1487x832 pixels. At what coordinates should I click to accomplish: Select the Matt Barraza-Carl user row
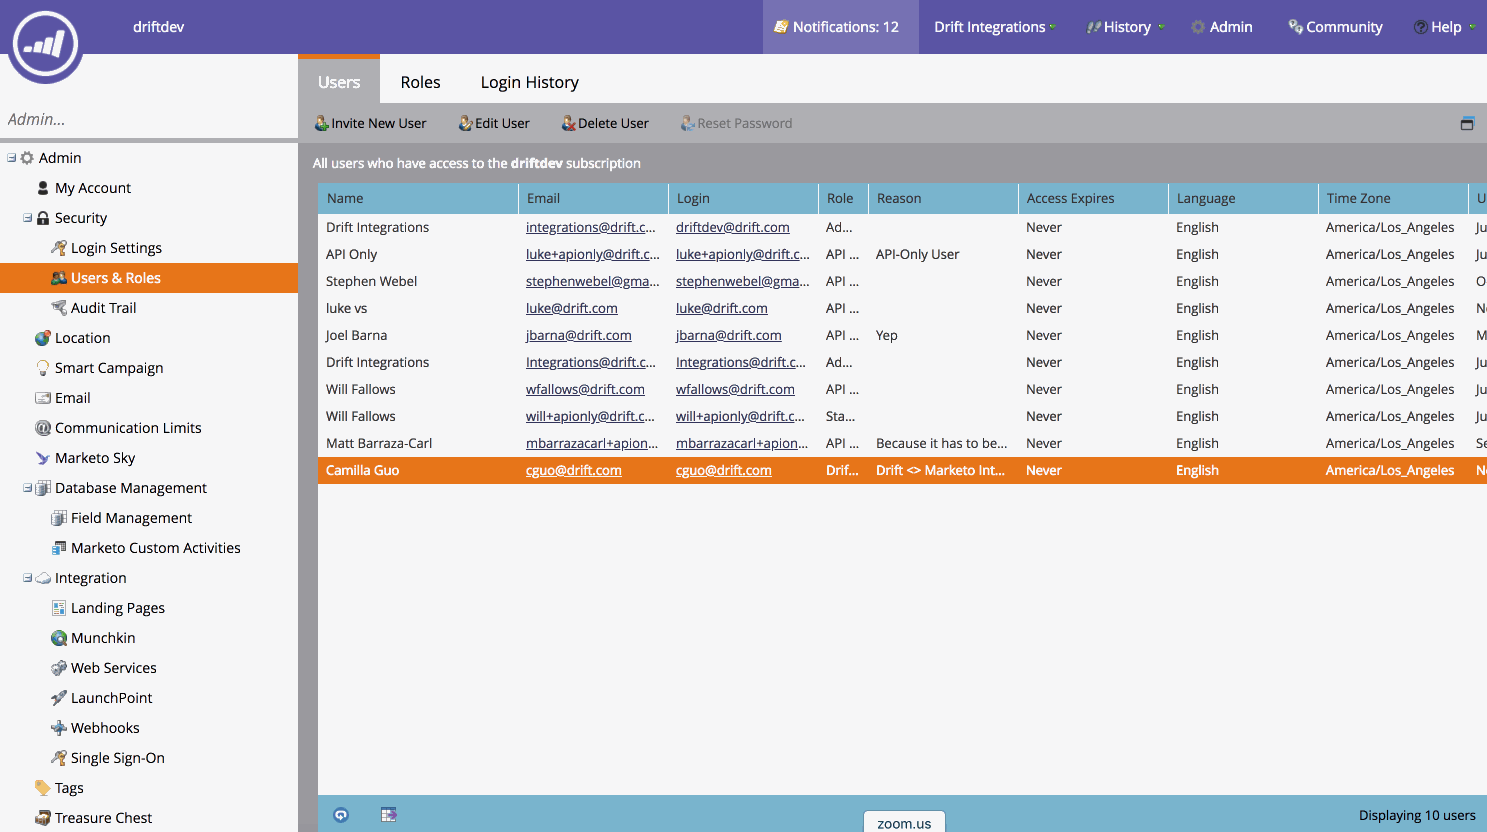(x=902, y=443)
